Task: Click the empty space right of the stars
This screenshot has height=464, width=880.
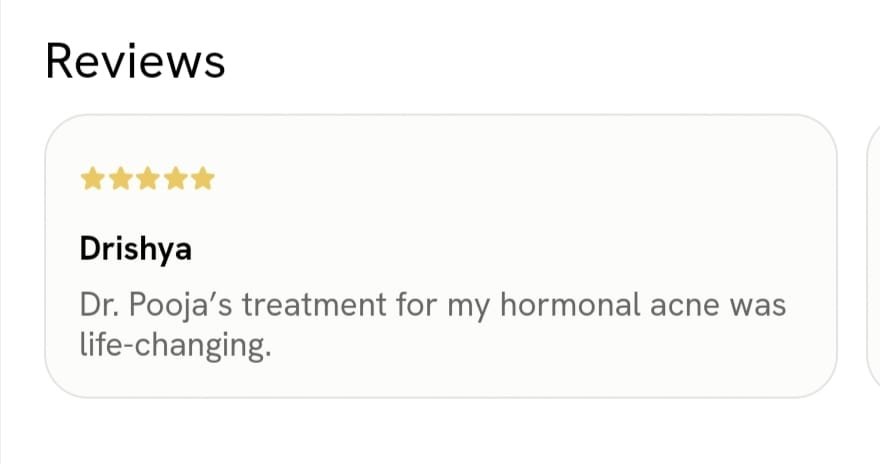Action: [500, 180]
